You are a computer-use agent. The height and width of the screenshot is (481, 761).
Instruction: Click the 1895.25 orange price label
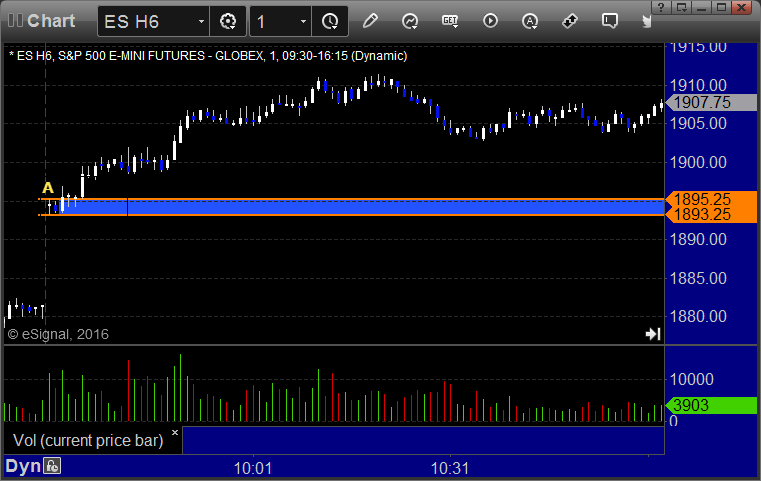pos(711,199)
